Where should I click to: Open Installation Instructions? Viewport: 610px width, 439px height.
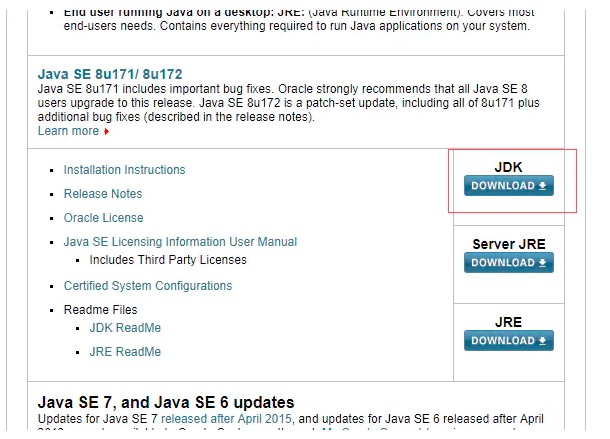tap(124, 170)
